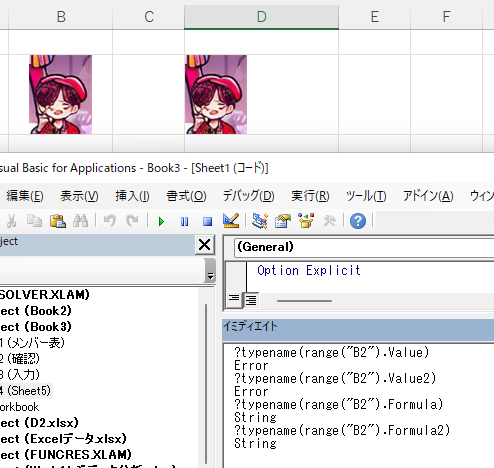Run macro with the green play icon

(161, 221)
